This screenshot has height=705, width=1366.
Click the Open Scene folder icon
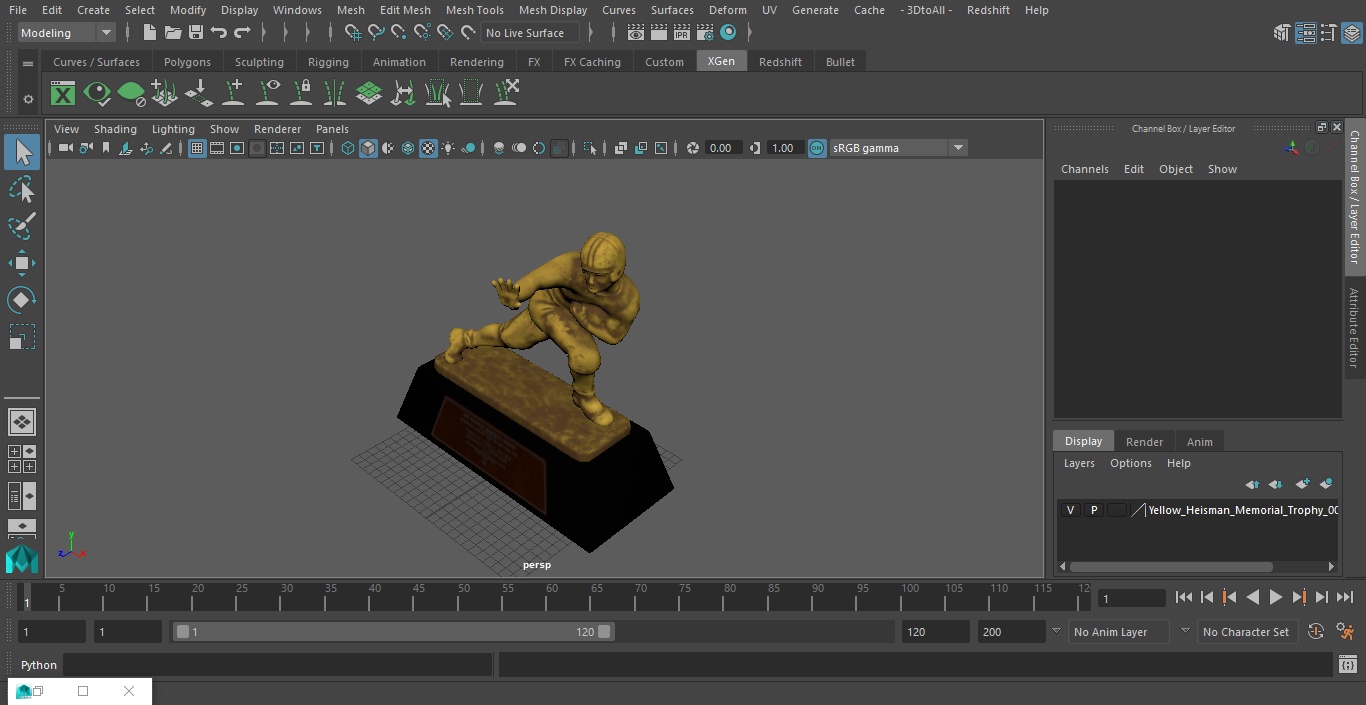point(172,33)
